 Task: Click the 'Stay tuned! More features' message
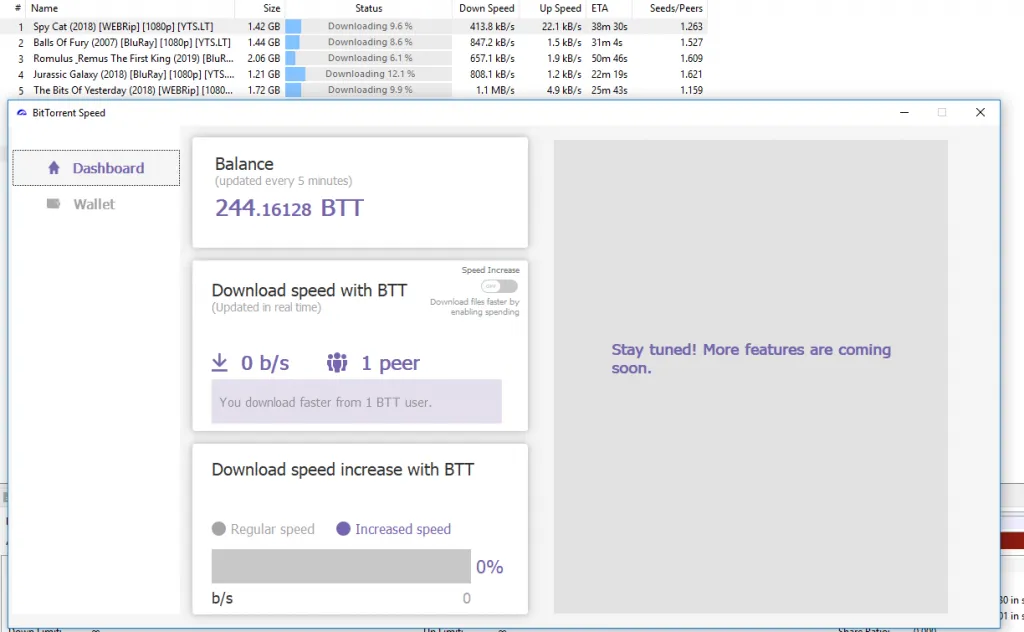(751, 358)
